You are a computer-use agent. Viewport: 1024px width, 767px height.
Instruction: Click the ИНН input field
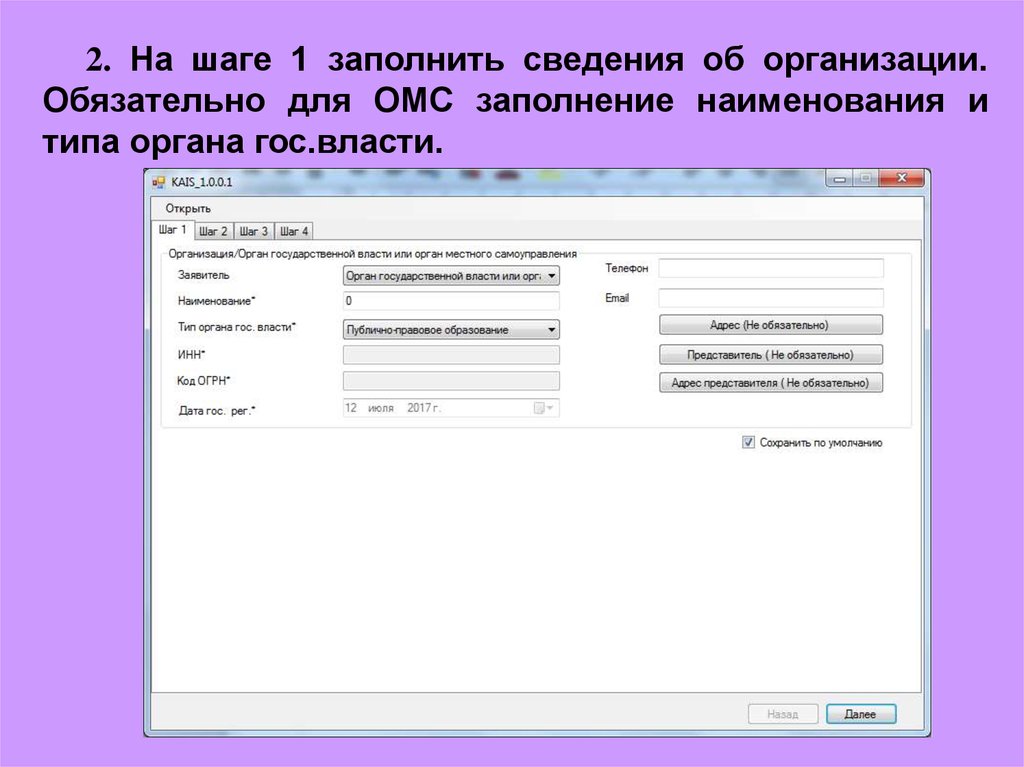451,355
